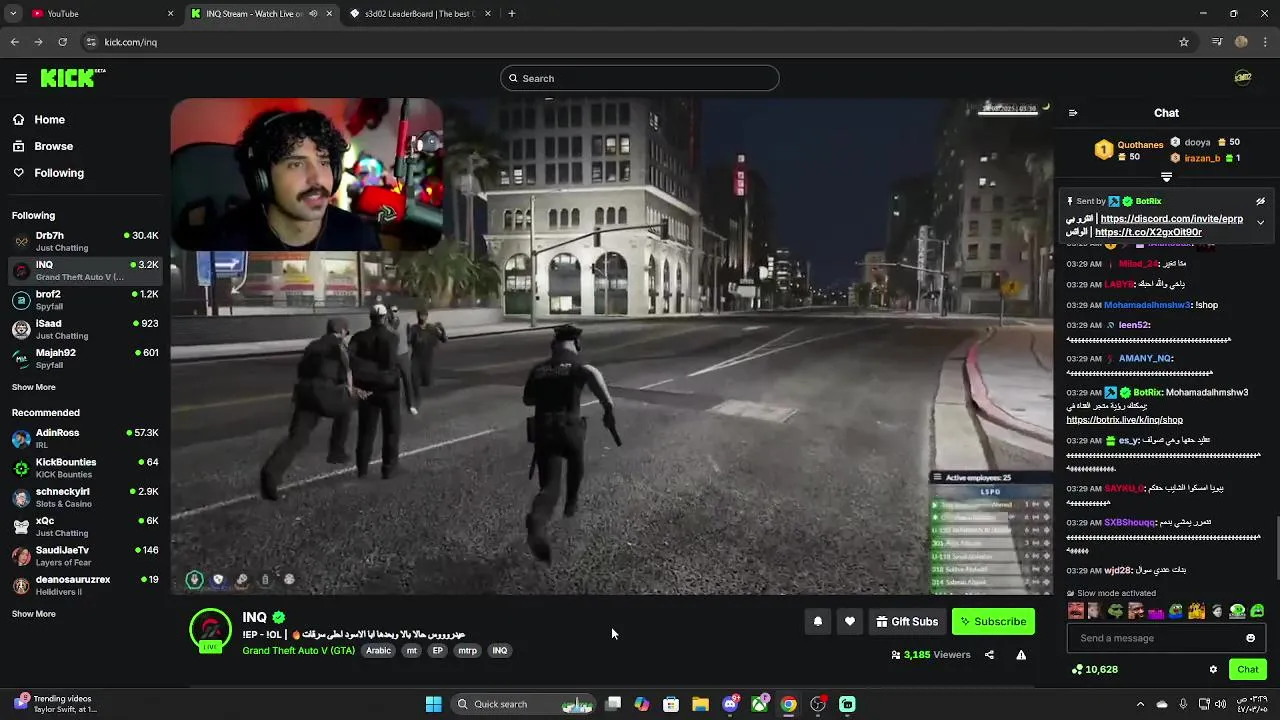Switch to the YouTube browser tab
Screen dimensions: 1280x720
(x=100, y=13)
